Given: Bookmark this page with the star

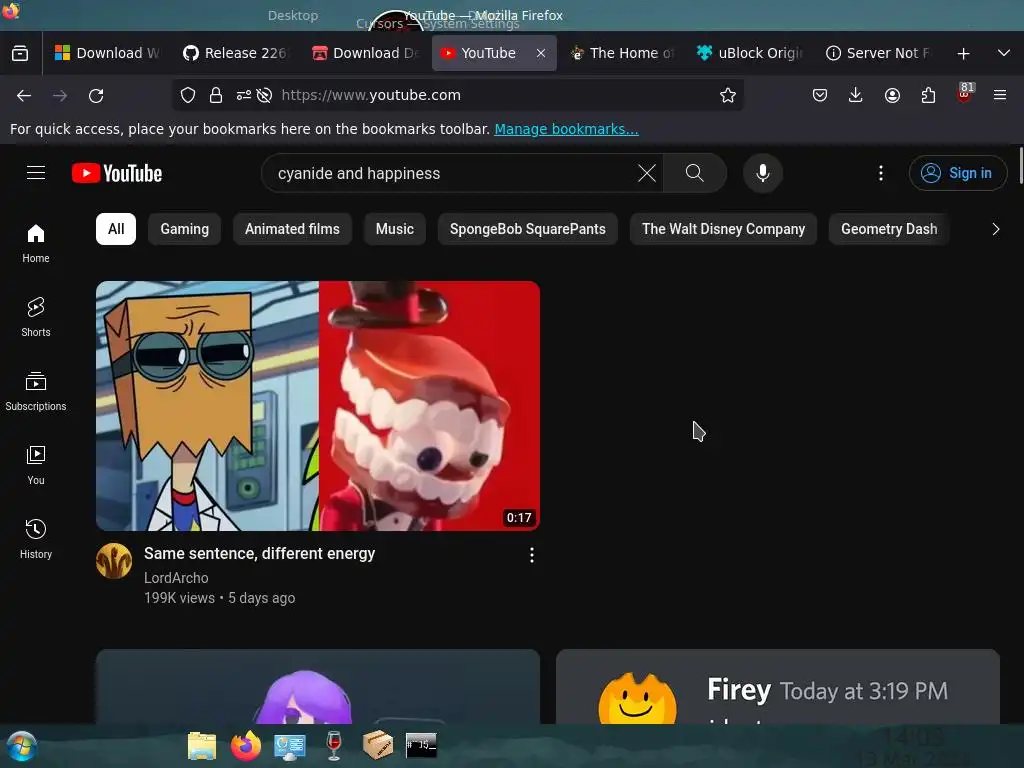Looking at the screenshot, I should (x=728, y=95).
